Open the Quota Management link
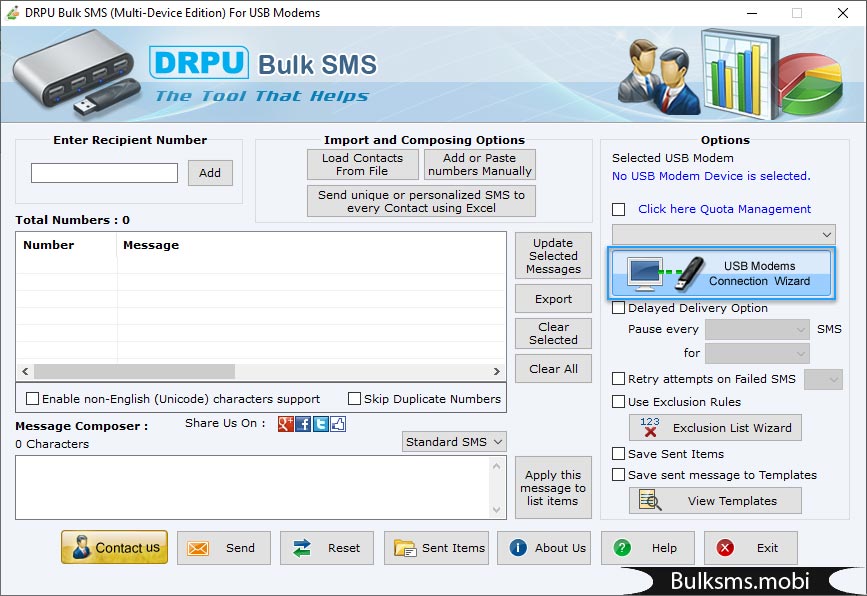This screenshot has height=596, width=867. 724,209
